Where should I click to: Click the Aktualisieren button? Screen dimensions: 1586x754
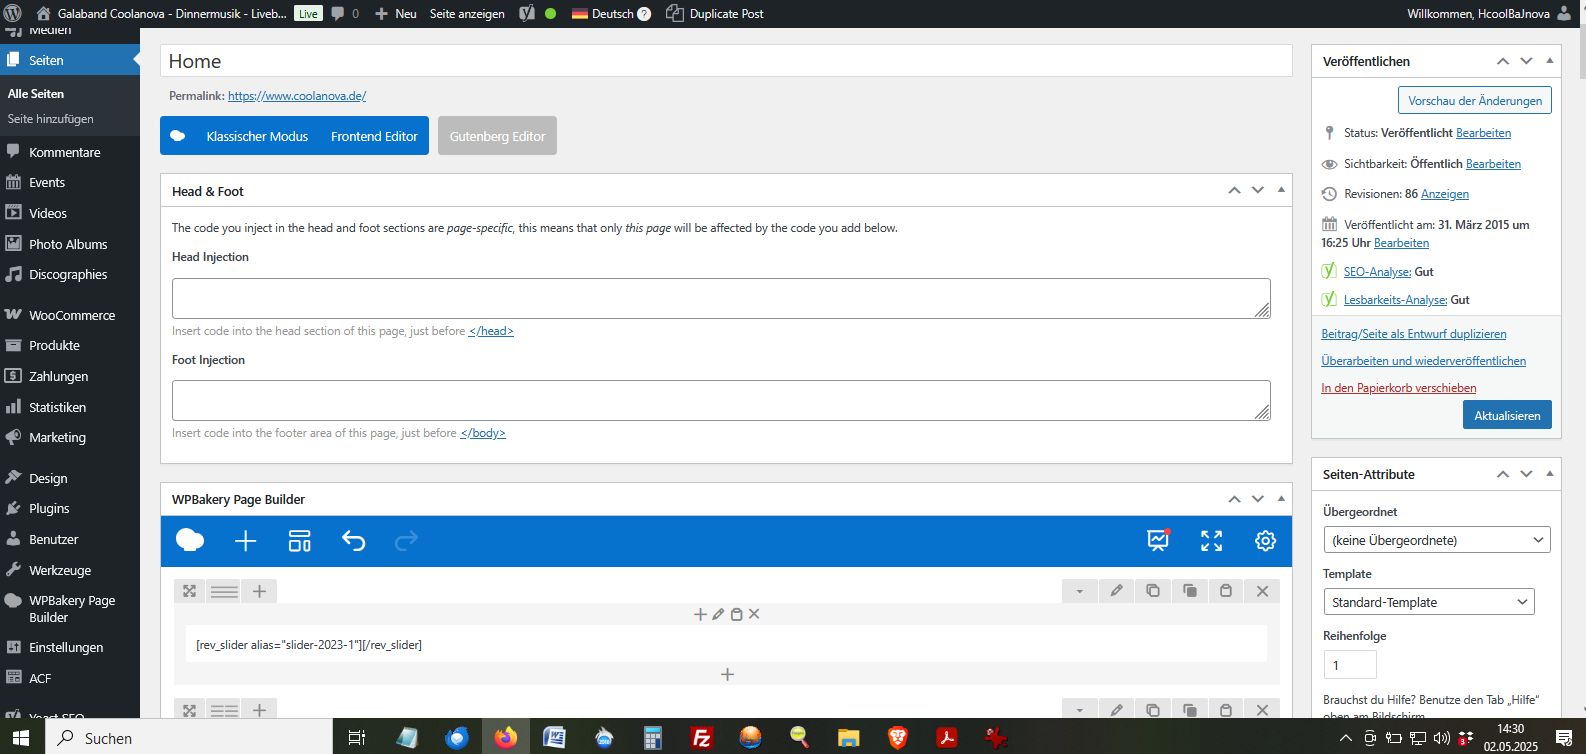[1507, 415]
